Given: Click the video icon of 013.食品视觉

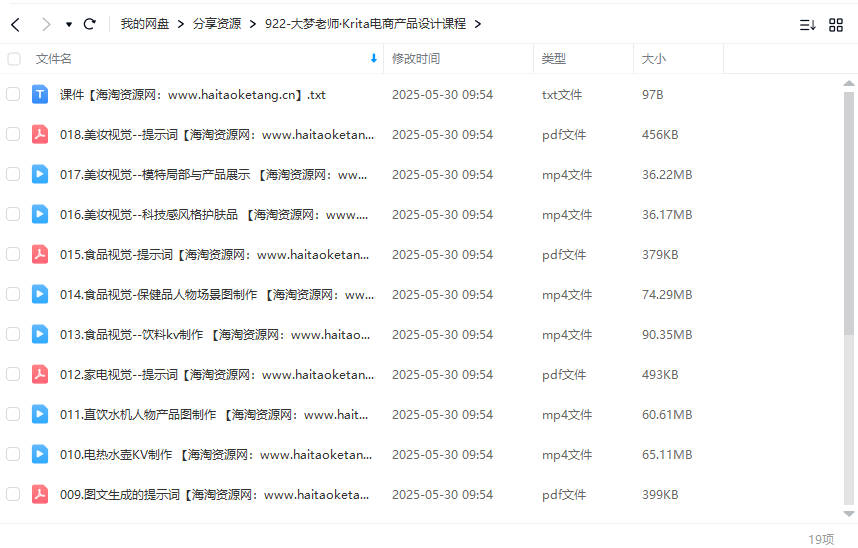Looking at the screenshot, I should [x=39, y=334].
